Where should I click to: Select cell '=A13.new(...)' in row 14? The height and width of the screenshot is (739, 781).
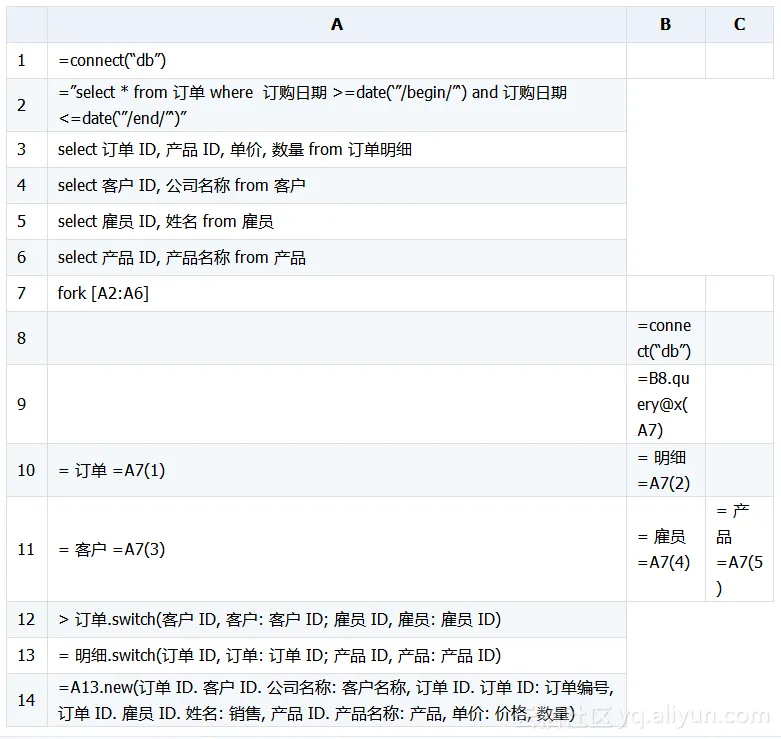pyautogui.click(x=337, y=700)
